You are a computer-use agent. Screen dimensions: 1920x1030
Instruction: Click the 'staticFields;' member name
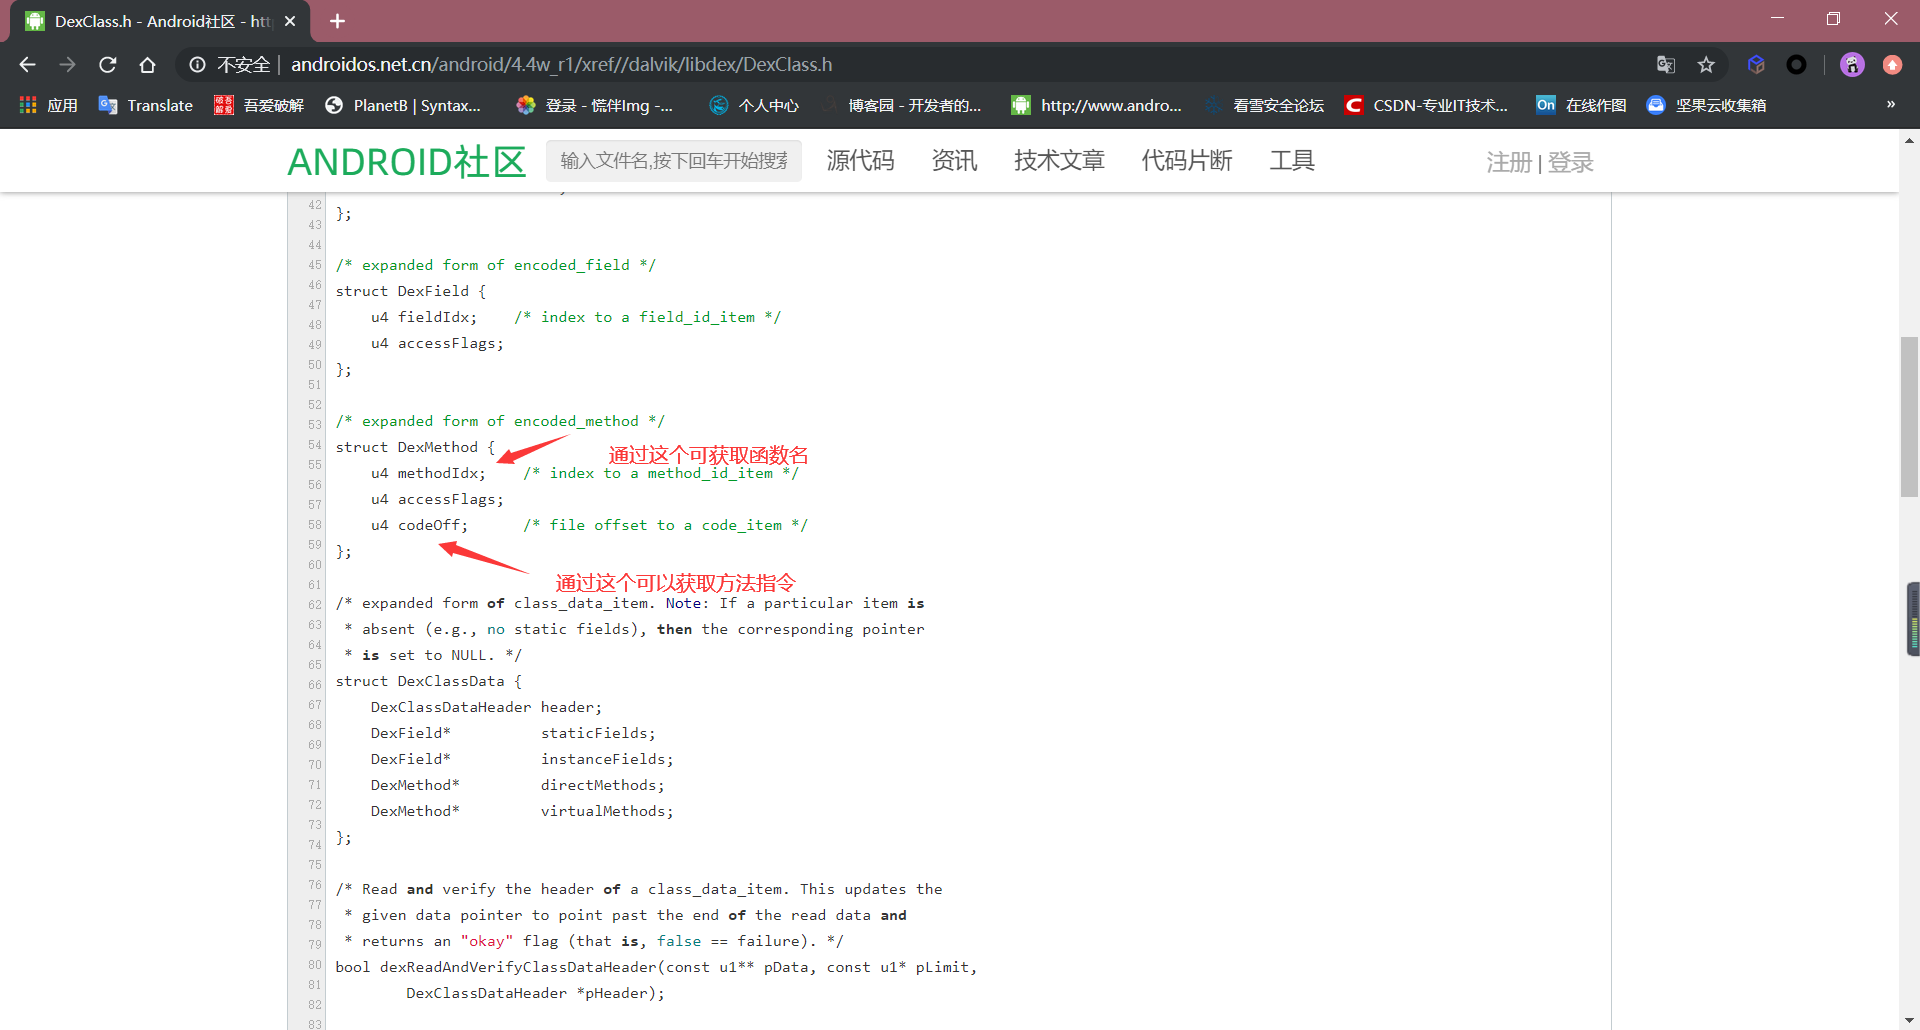pos(598,733)
